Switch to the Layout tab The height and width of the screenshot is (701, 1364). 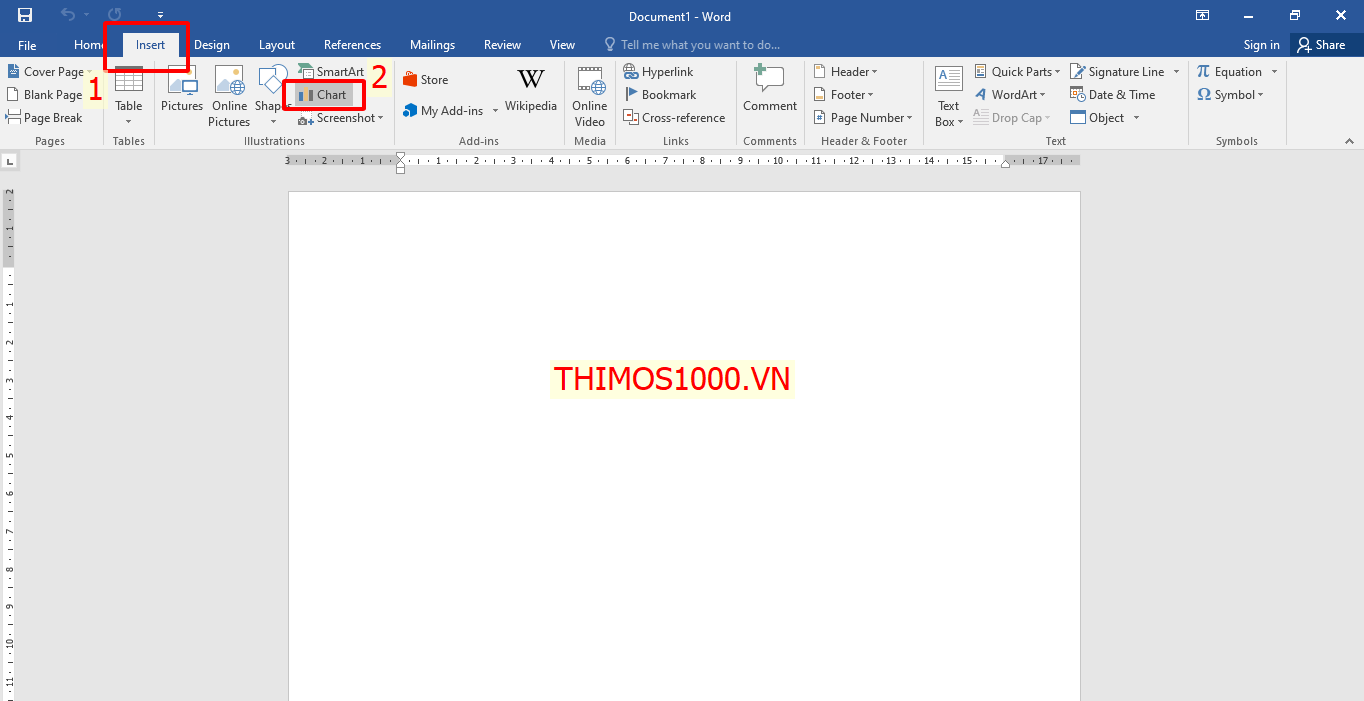[x=277, y=45]
